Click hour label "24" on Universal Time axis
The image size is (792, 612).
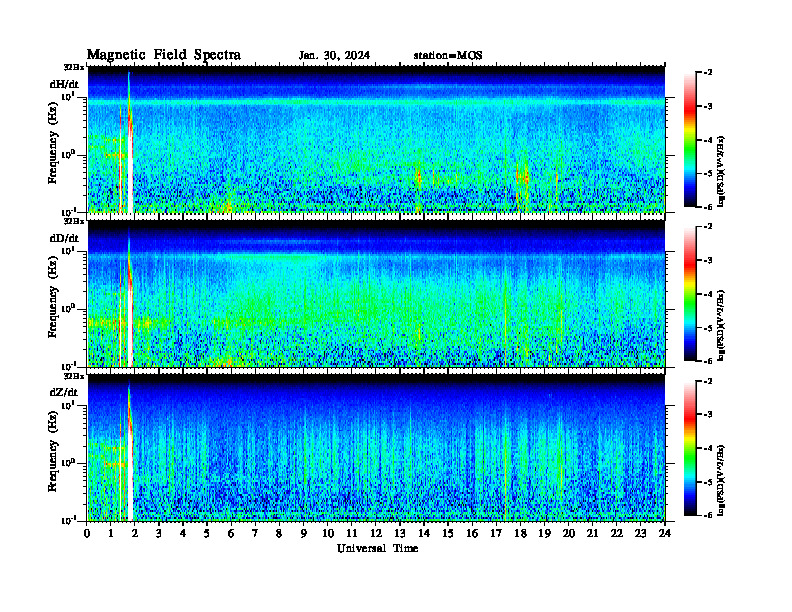pyautogui.click(x=665, y=534)
